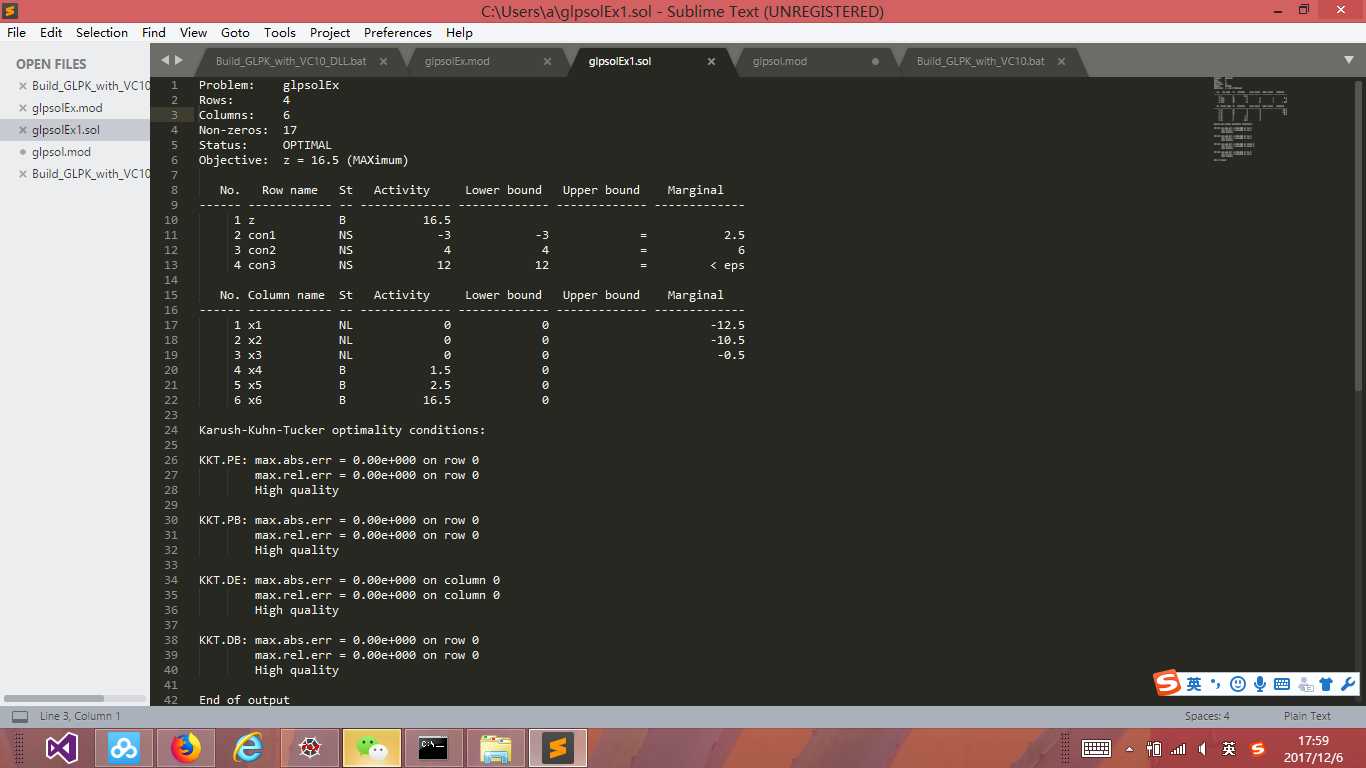
Task: Close the active glpsolEx1.sol tab
Action: (711, 61)
